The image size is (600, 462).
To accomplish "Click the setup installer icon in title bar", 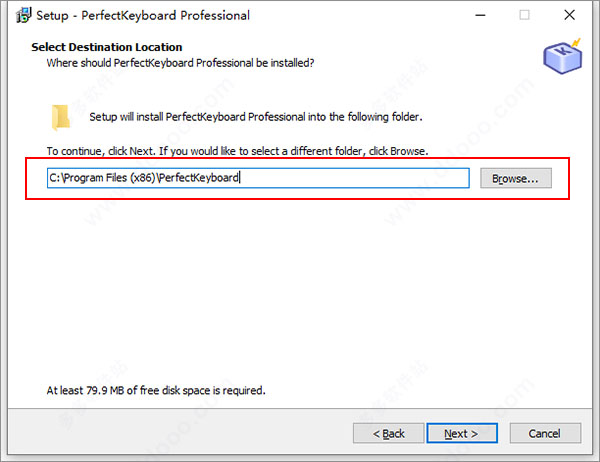I will point(23,15).
